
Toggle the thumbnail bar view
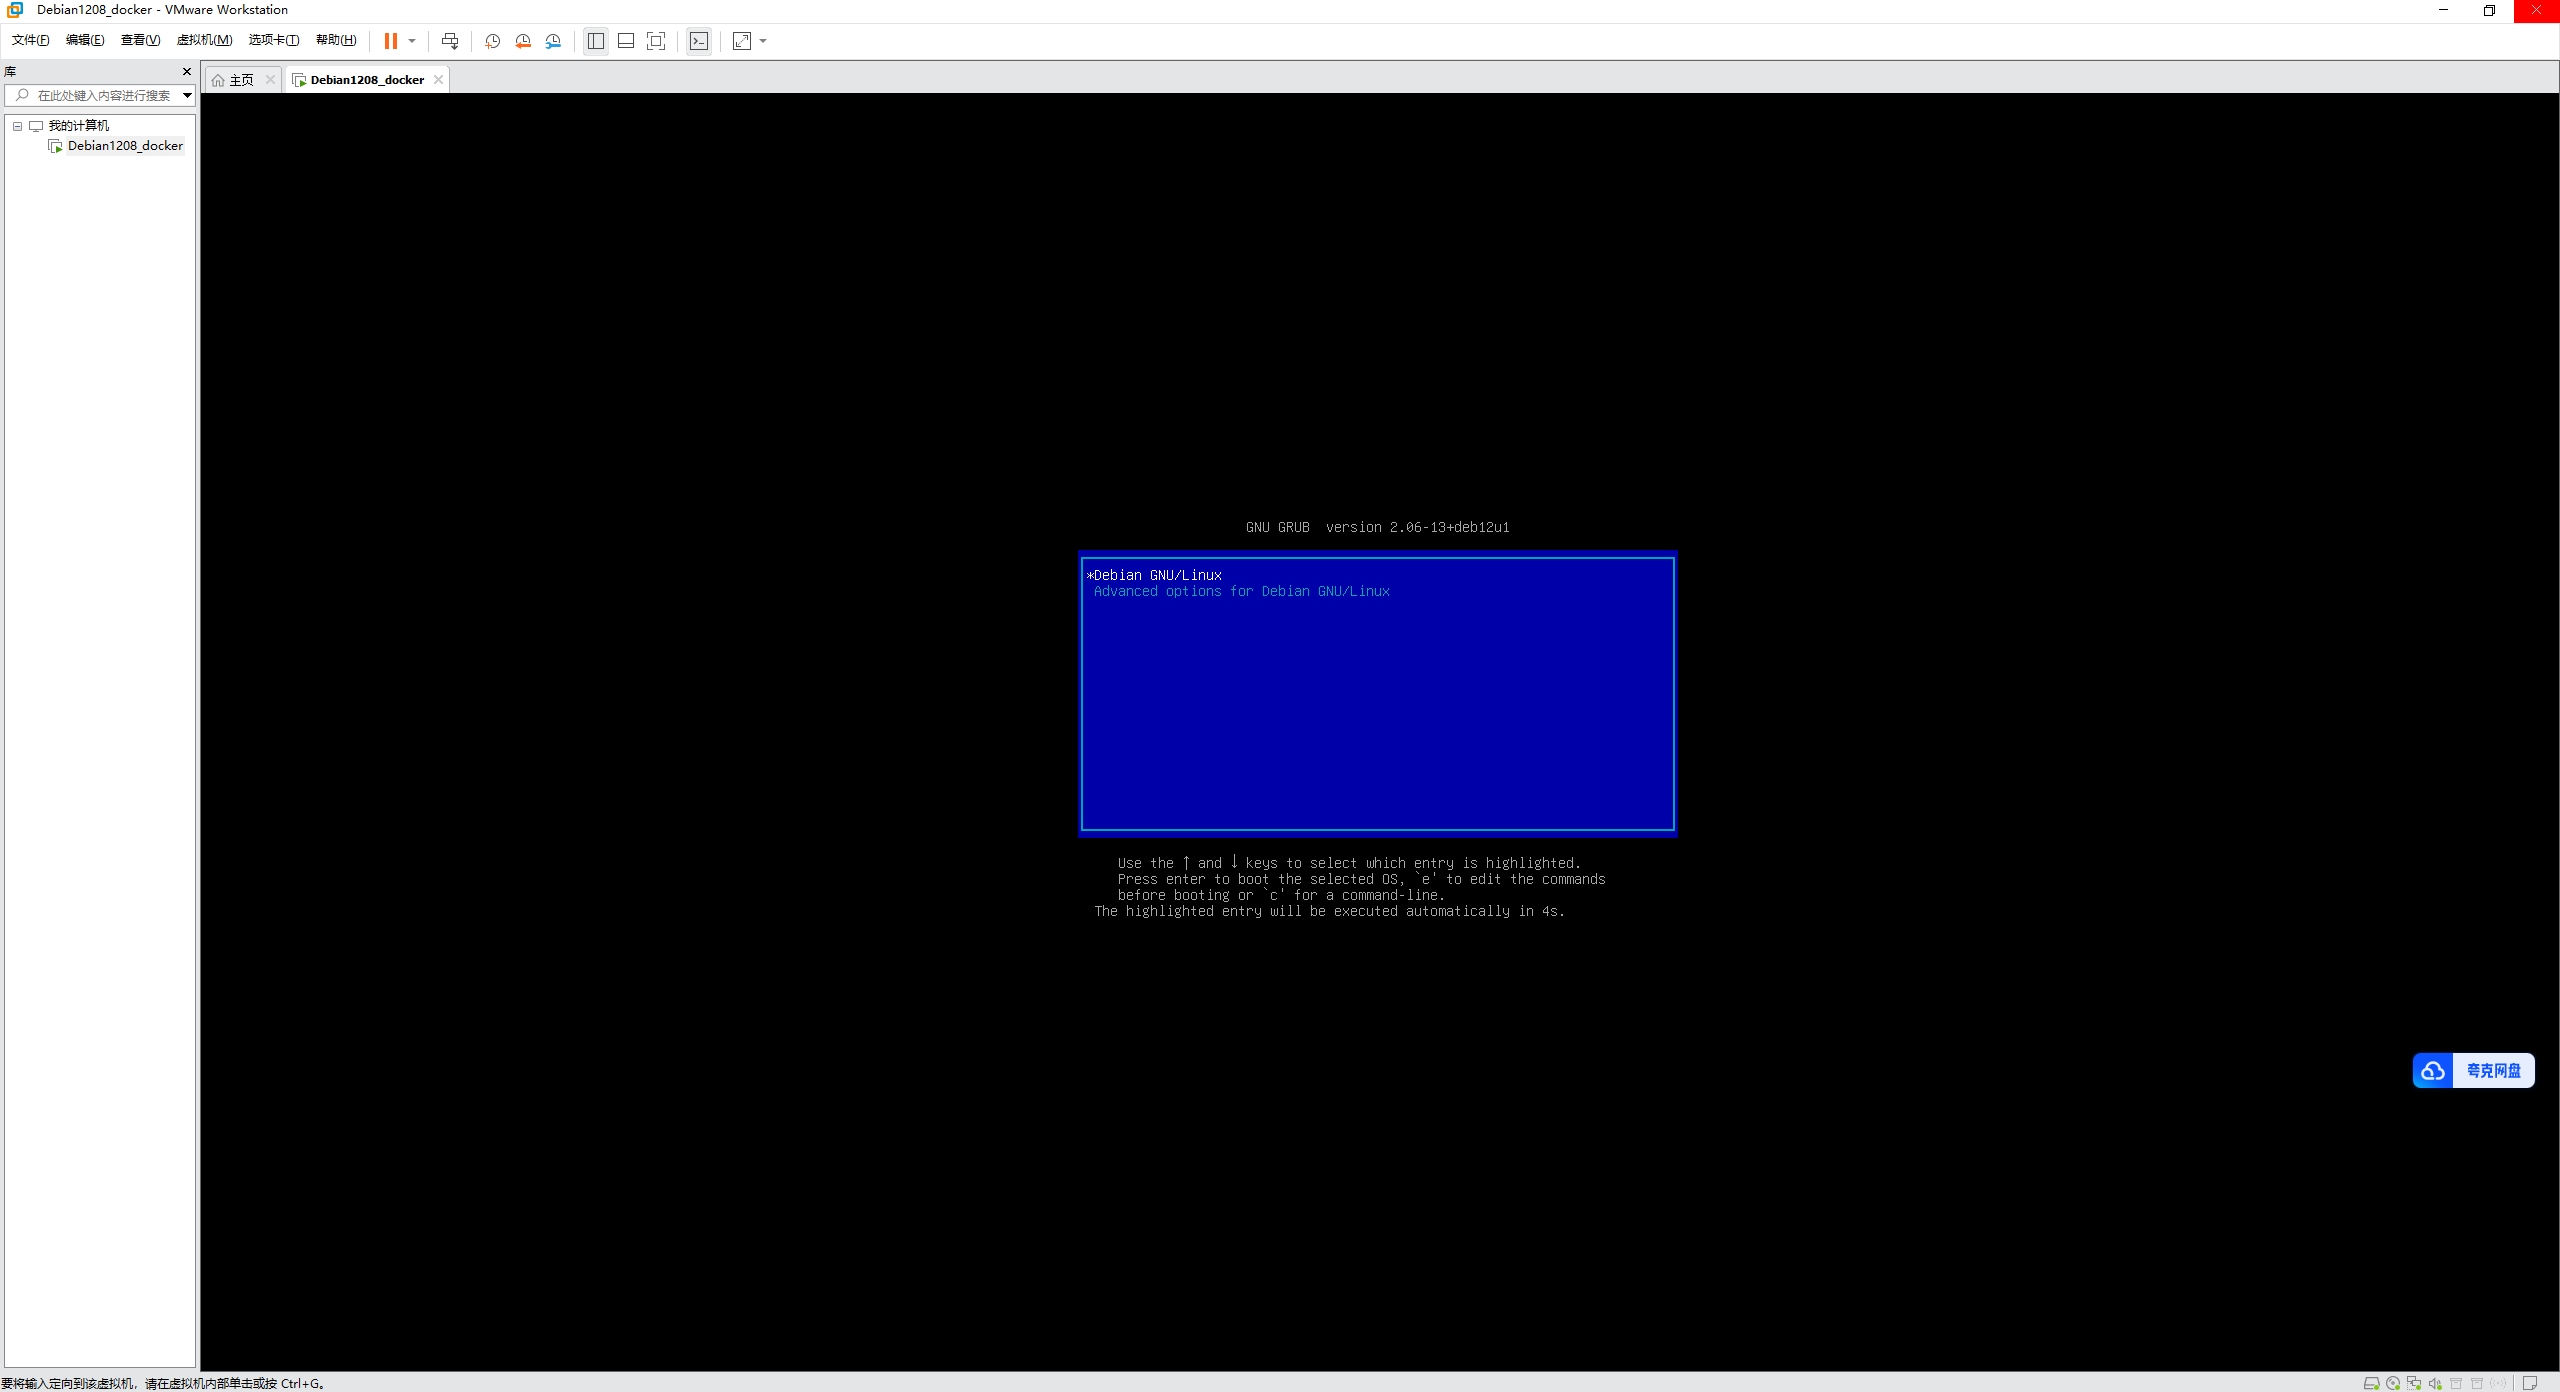[x=626, y=41]
